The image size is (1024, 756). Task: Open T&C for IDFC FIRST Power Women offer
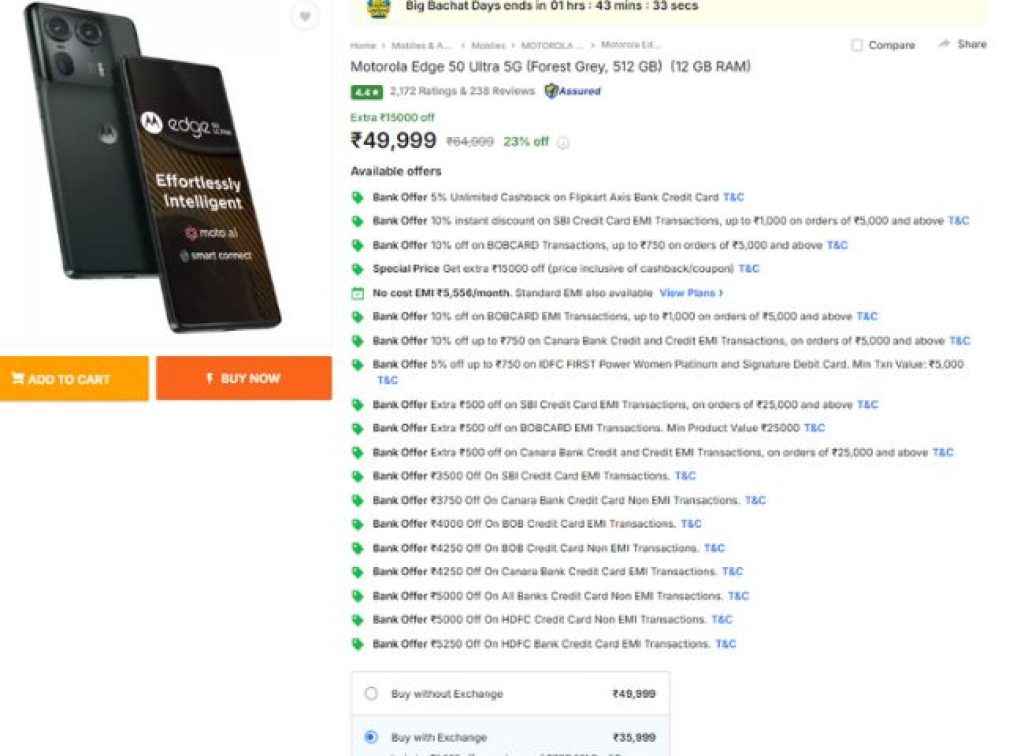[387, 380]
